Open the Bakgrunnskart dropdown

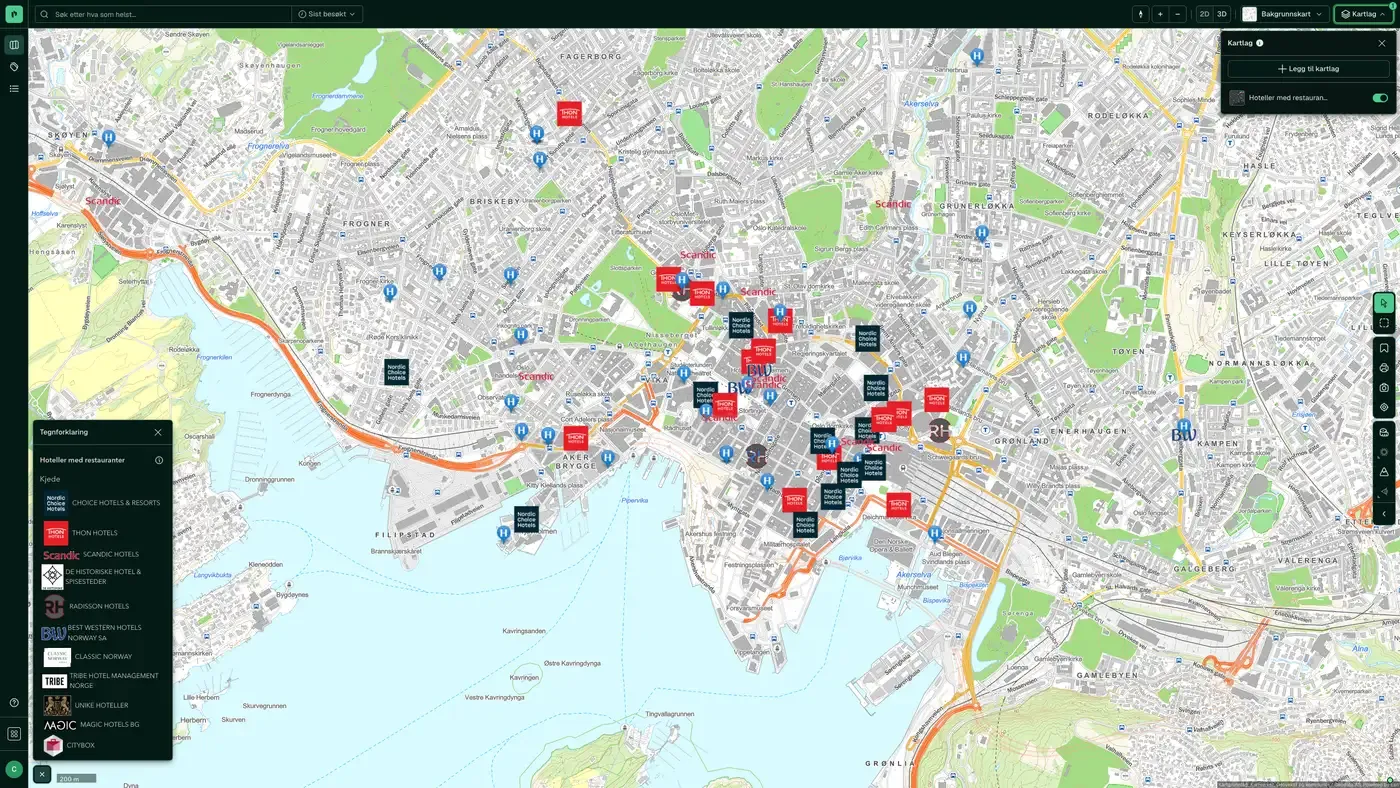coord(1283,14)
